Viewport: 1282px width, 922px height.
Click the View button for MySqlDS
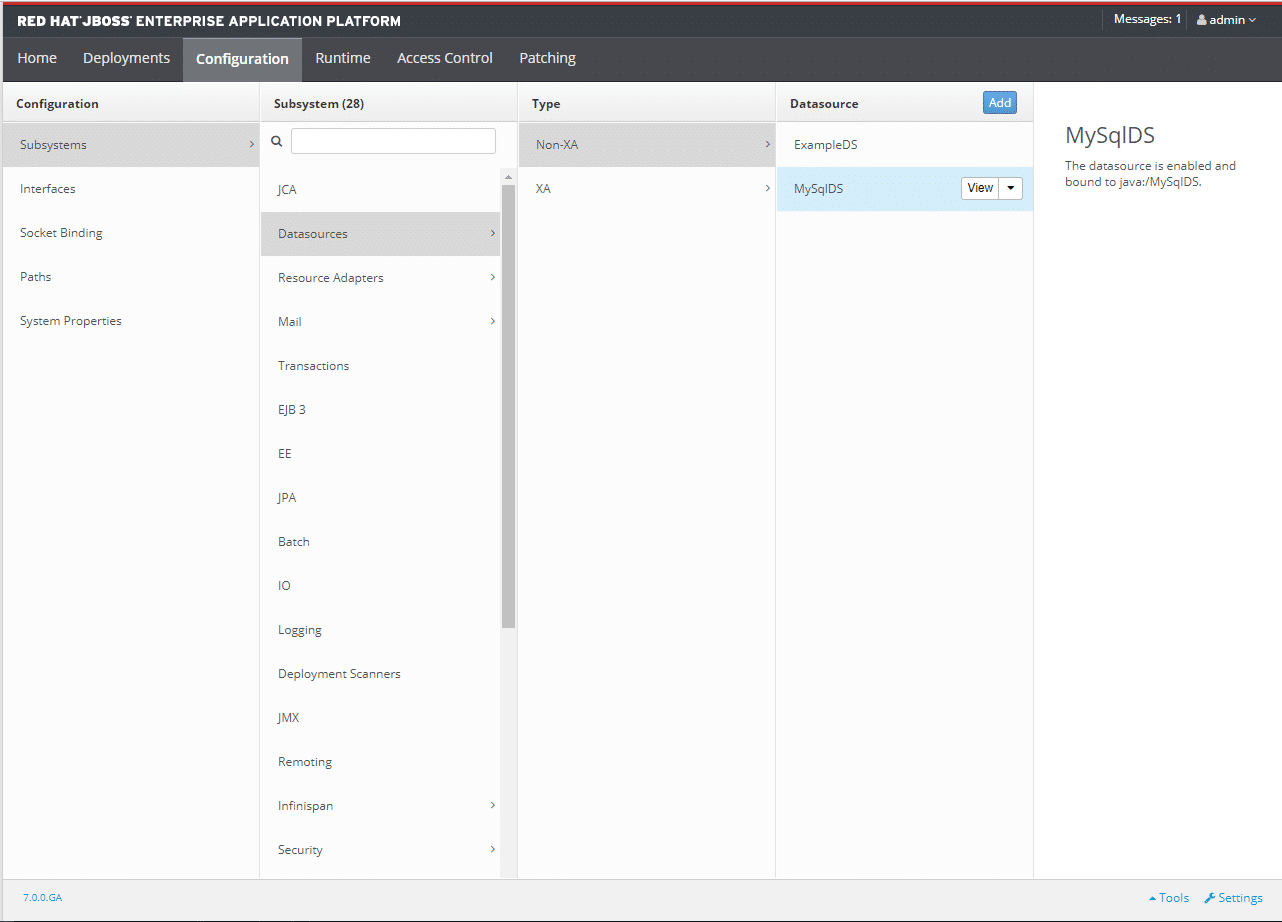click(980, 188)
